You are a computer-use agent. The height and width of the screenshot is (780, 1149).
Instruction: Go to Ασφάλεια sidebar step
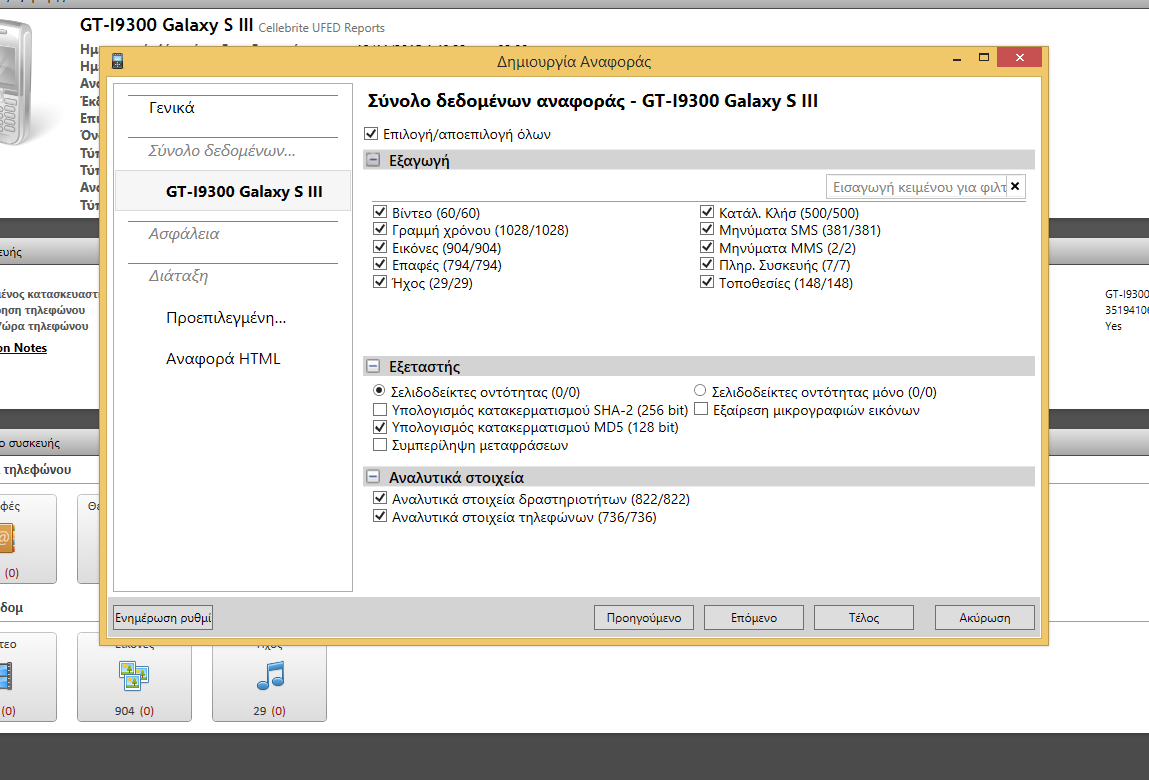(184, 234)
